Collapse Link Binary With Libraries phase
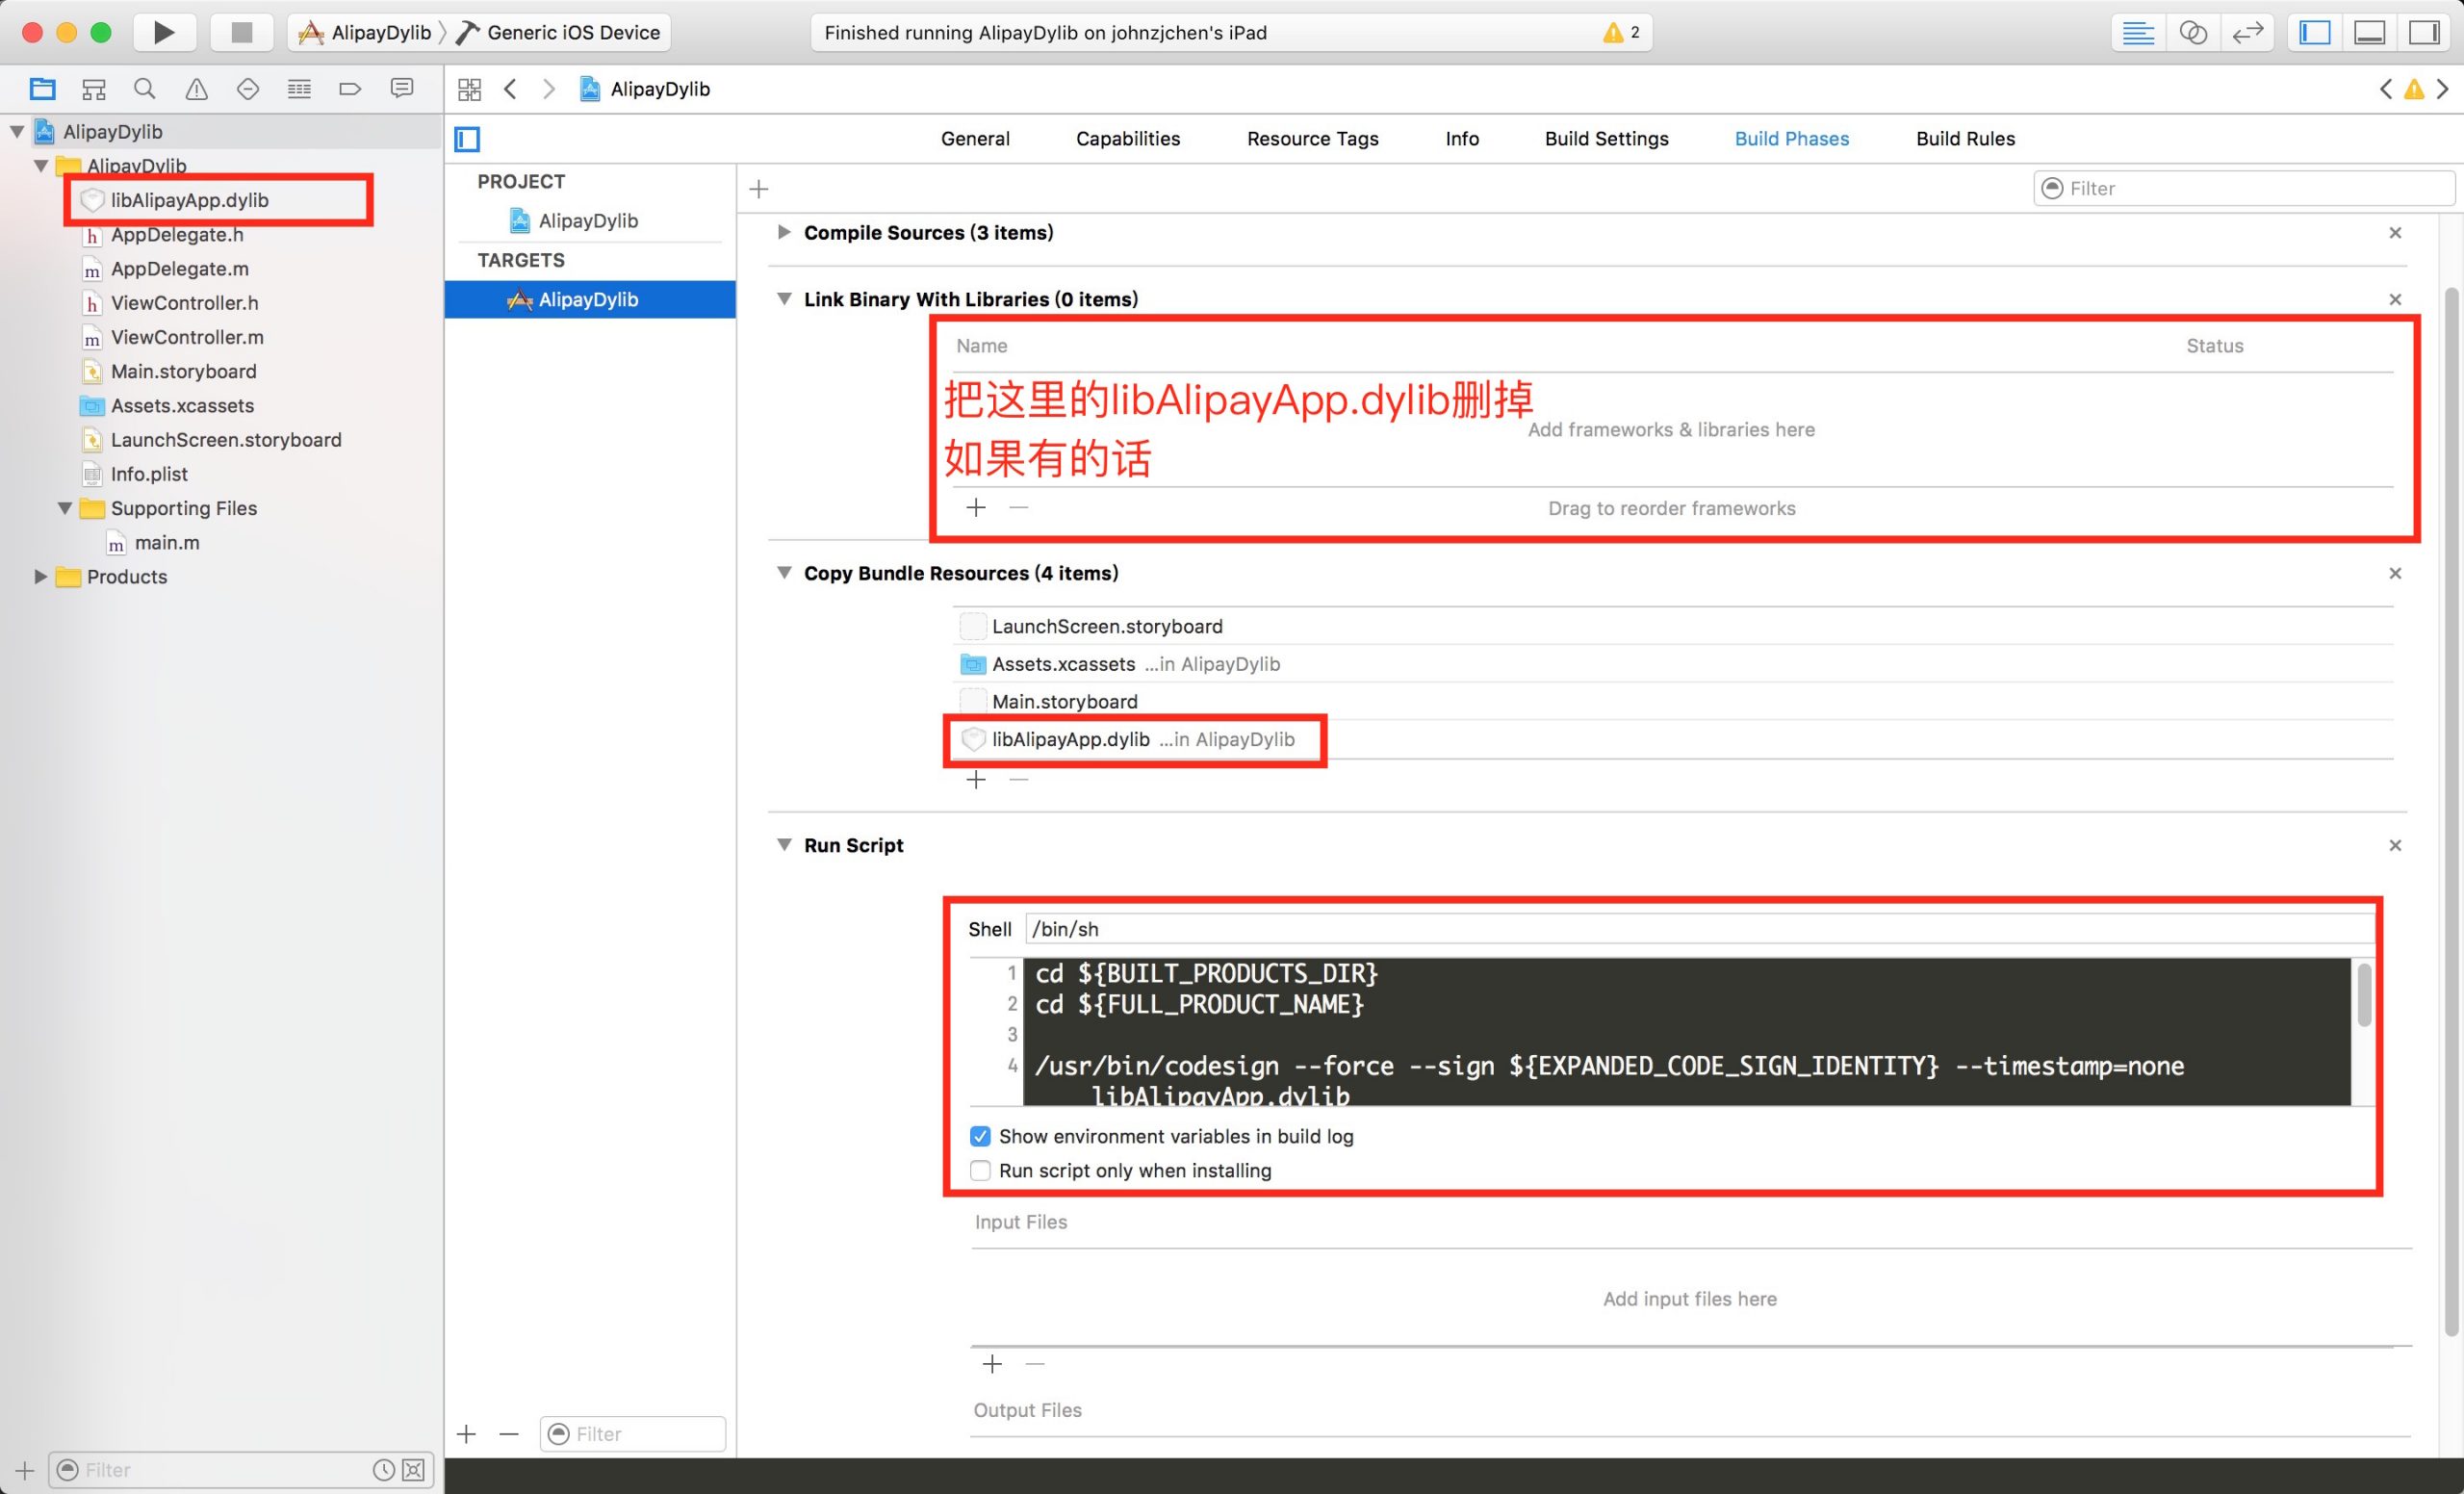 click(x=784, y=299)
